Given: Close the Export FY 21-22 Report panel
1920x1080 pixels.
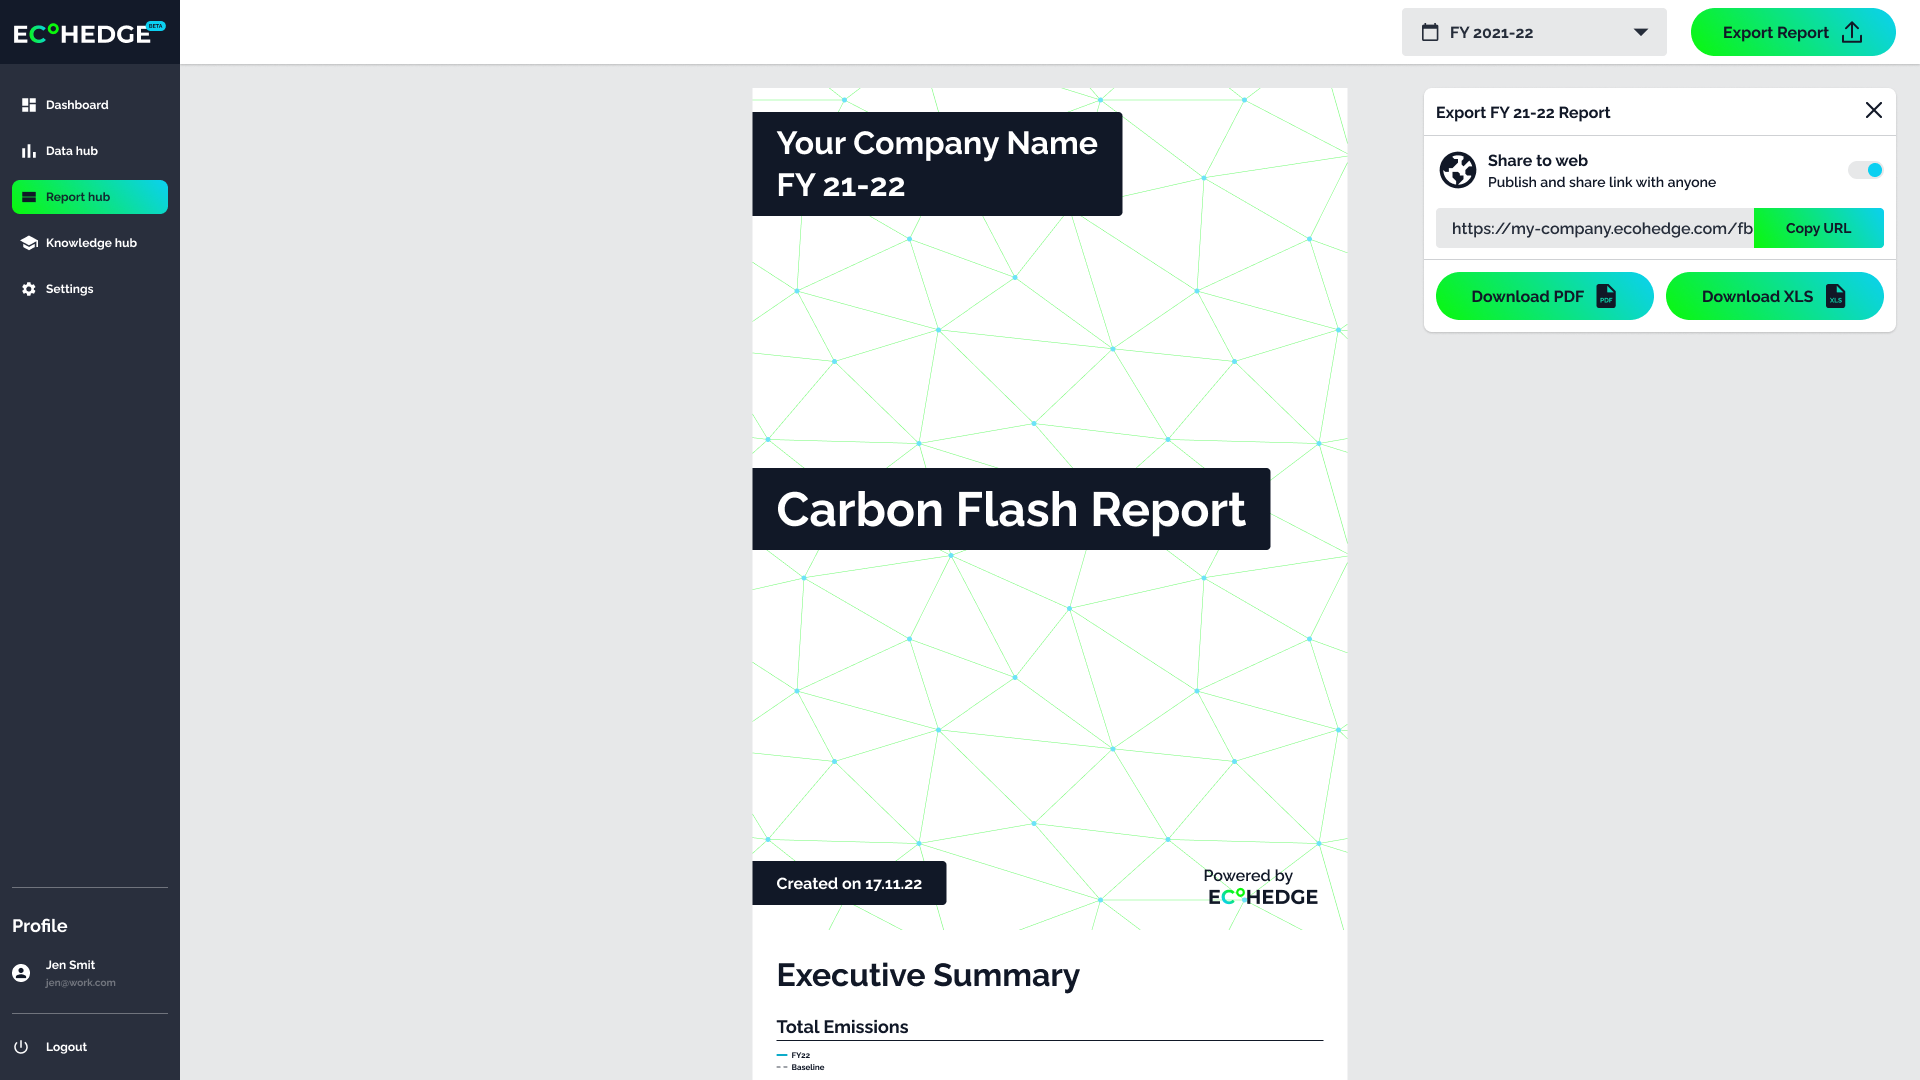Looking at the screenshot, I should [x=1874, y=110].
